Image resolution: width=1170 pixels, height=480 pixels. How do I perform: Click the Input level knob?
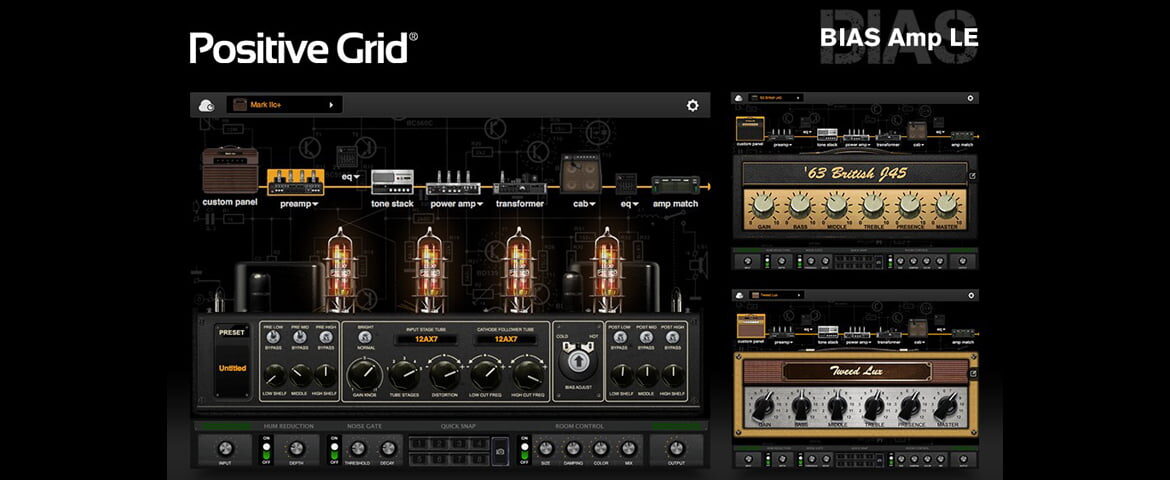point(225,448)
